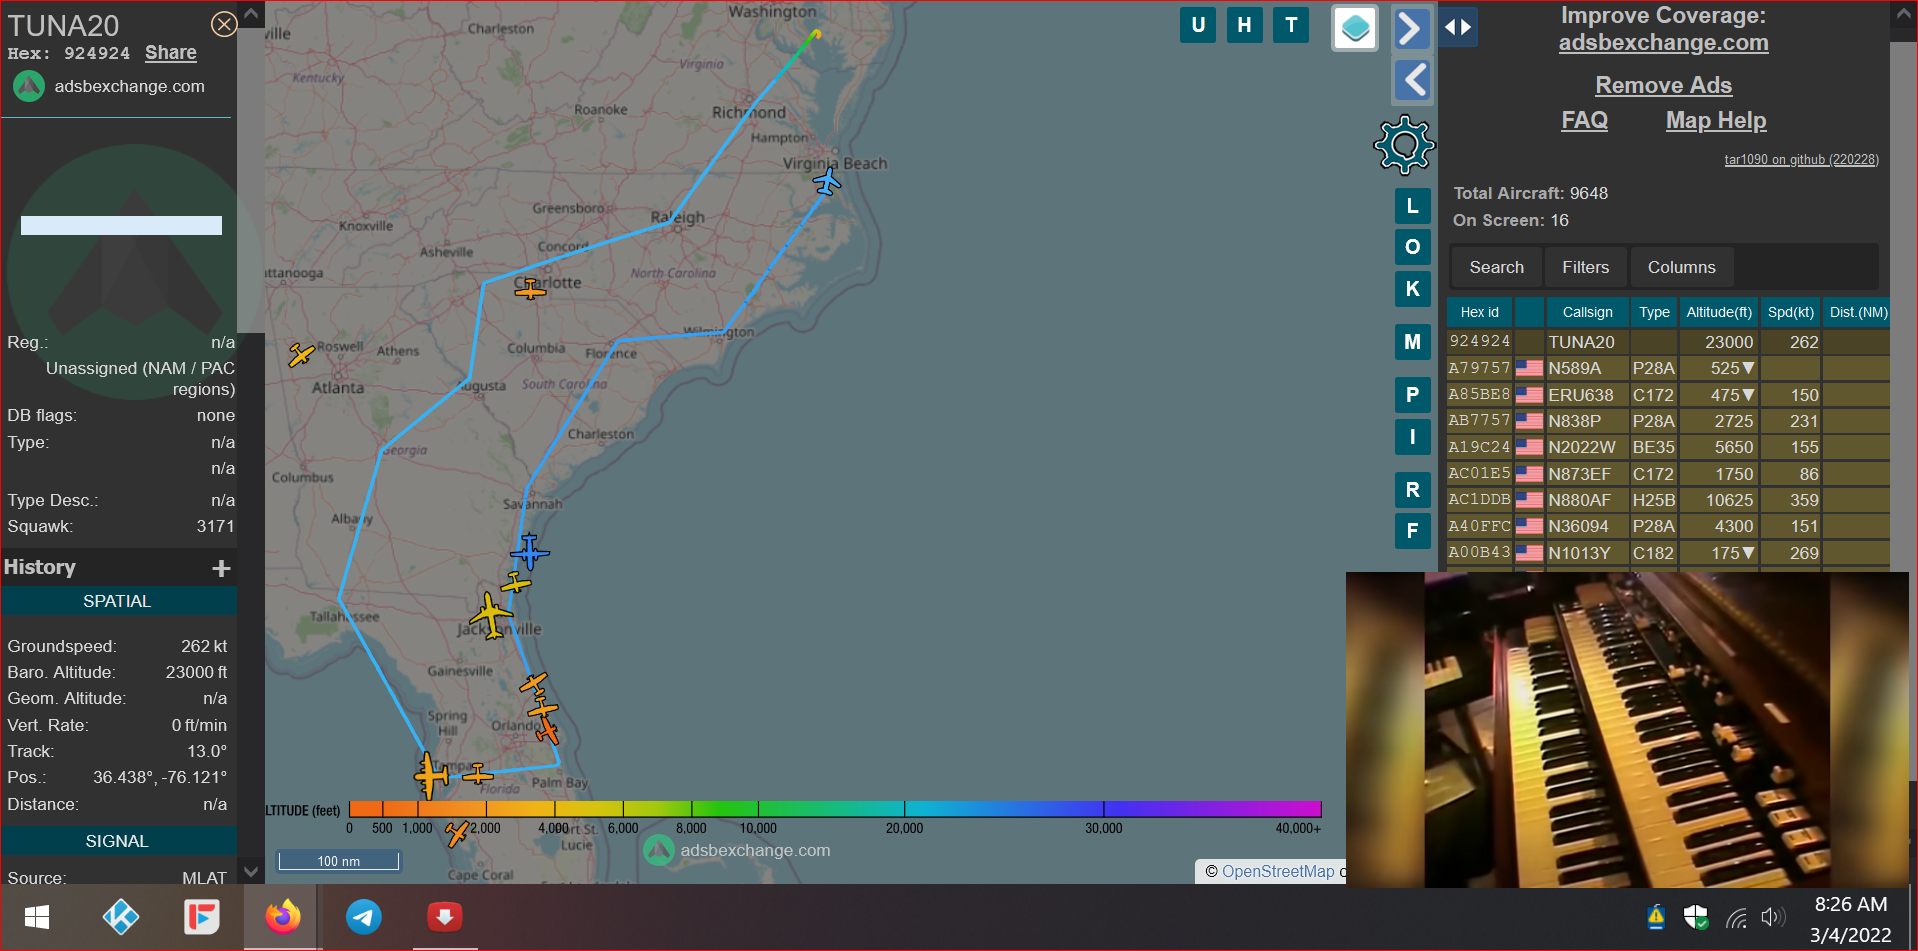Toggle the K map option button
Viewport: 1918px width, 951px height.
(1412, 289)
